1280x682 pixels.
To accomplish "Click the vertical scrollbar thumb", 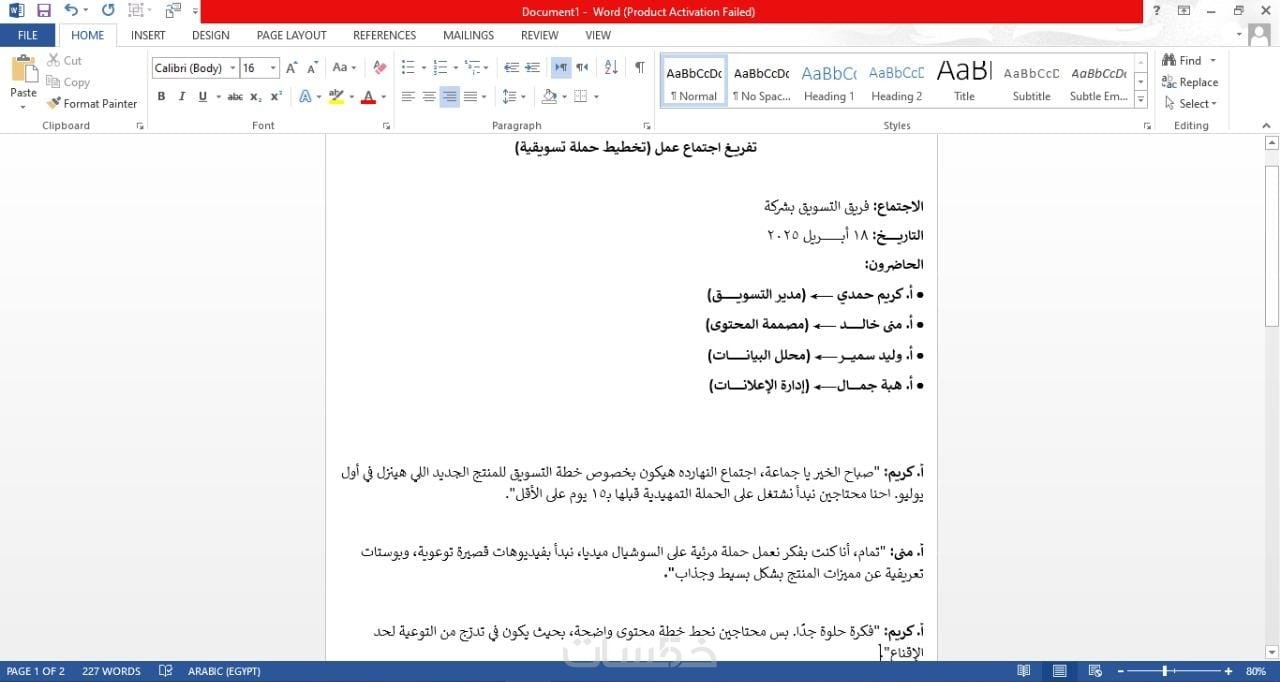I will (x=1272, y=246).
